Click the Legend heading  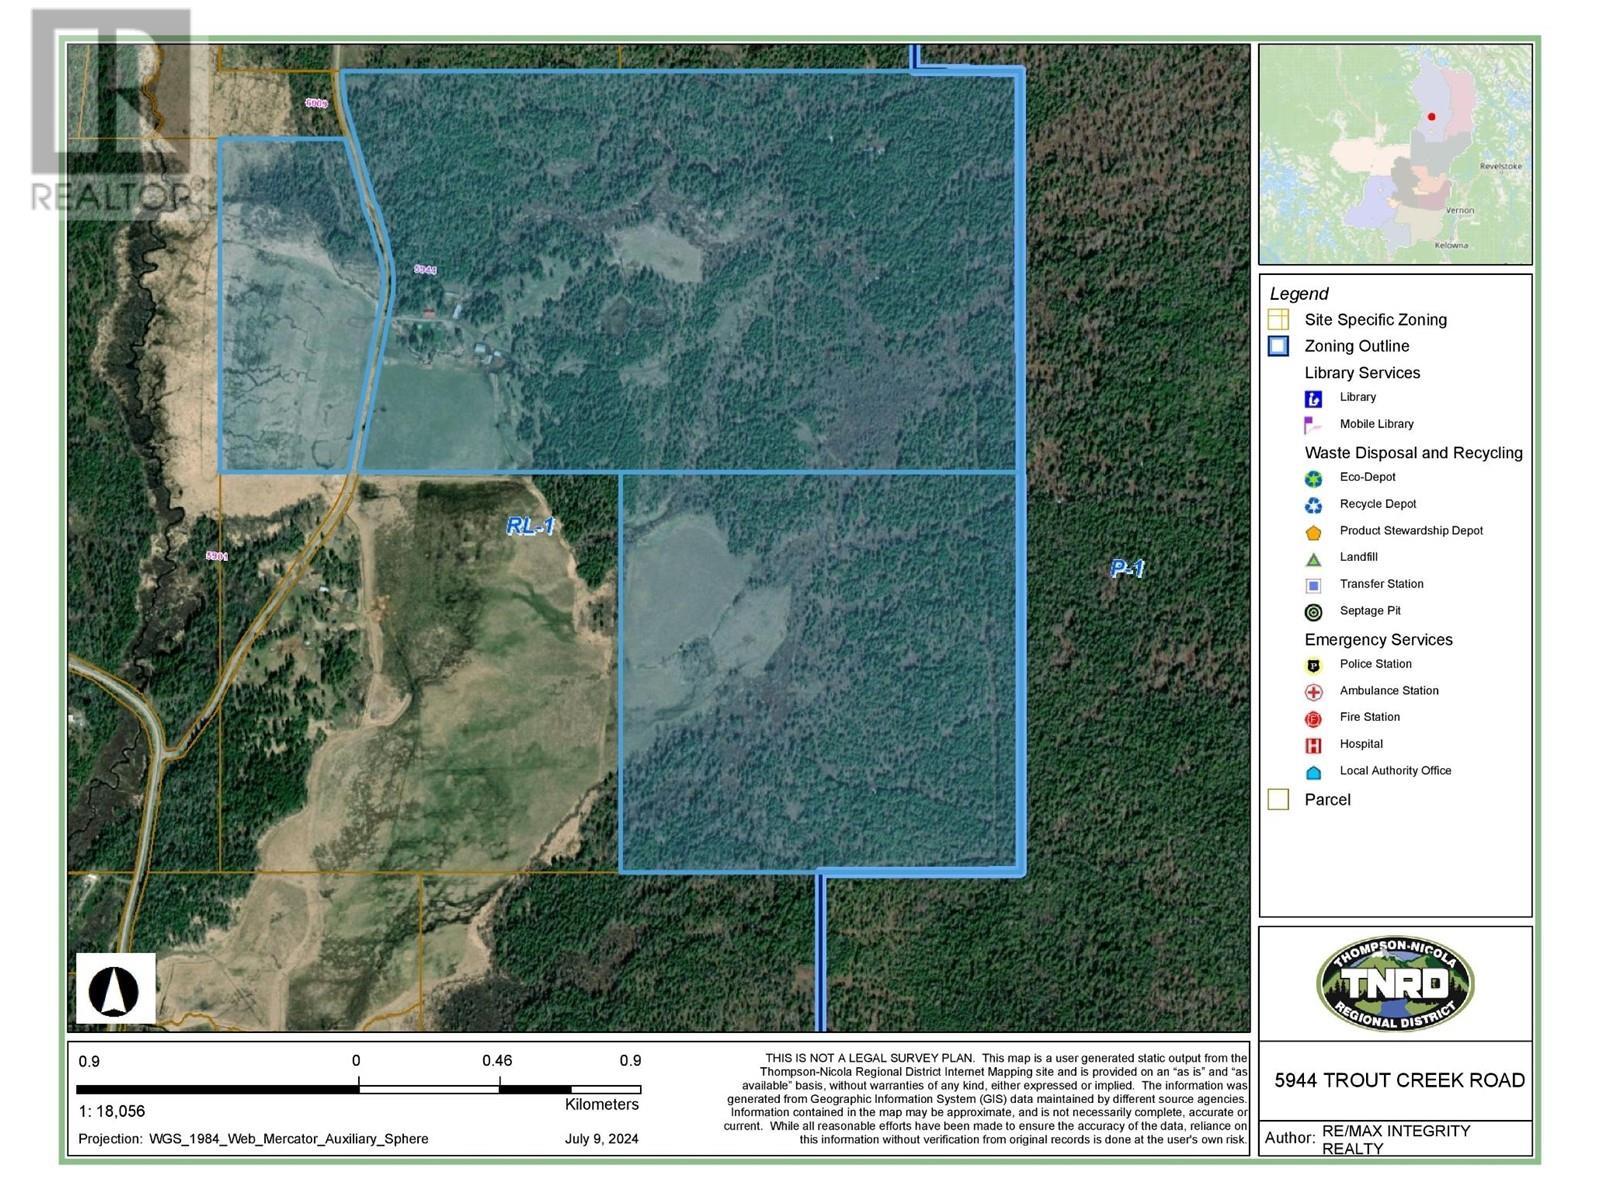1299,294
